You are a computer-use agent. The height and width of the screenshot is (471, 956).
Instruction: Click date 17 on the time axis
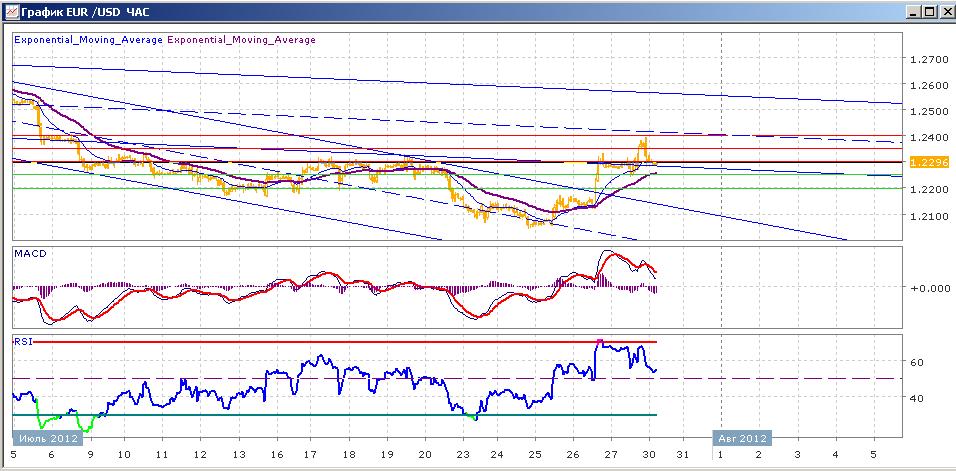point(311,455)
